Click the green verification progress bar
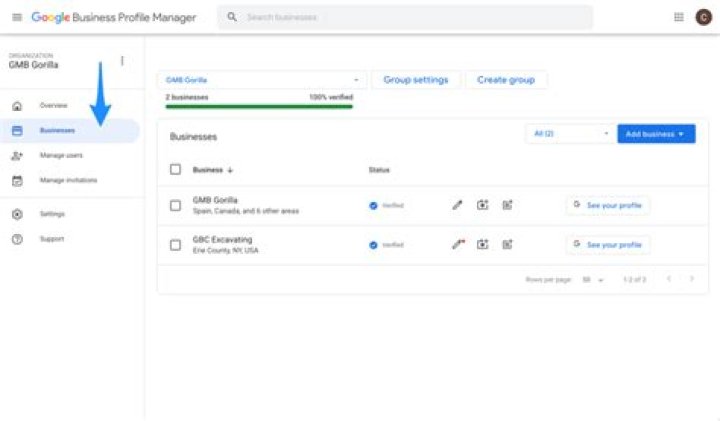The width and height of the screenshot is (720, 421). point(259,107)
